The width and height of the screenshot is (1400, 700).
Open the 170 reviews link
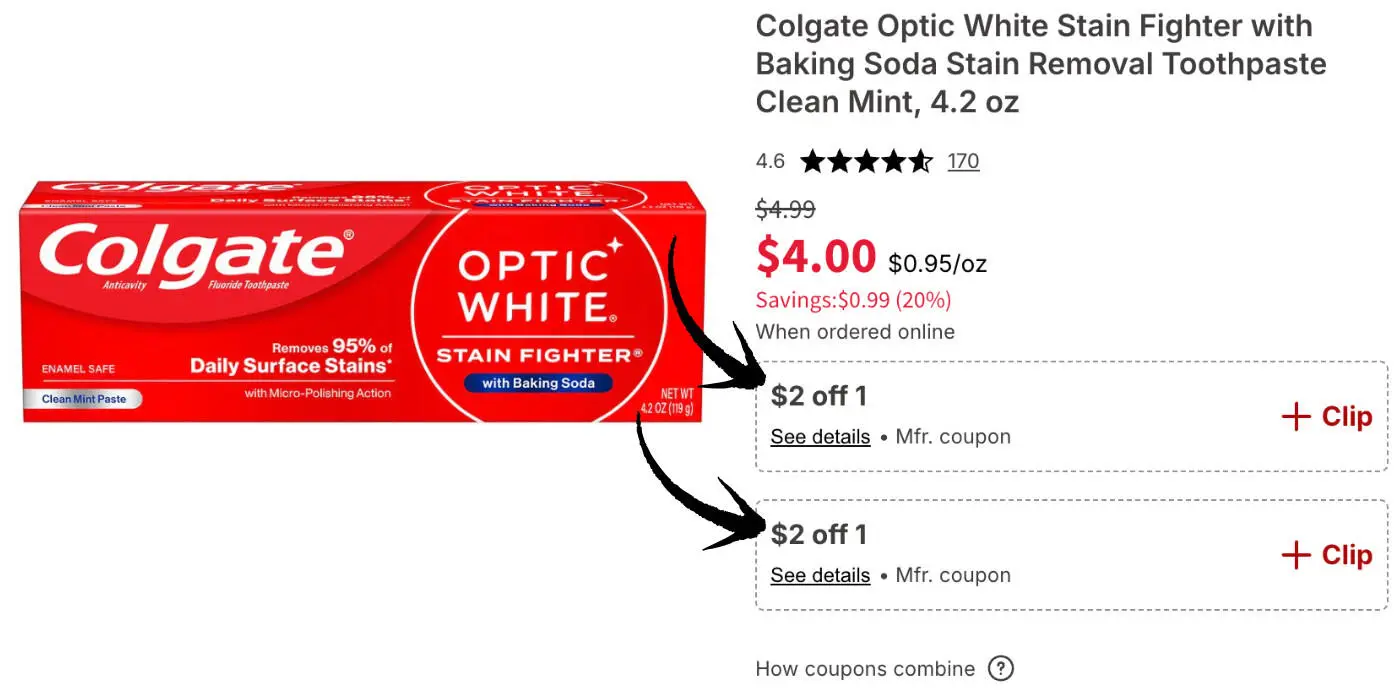tap(963, 161)
